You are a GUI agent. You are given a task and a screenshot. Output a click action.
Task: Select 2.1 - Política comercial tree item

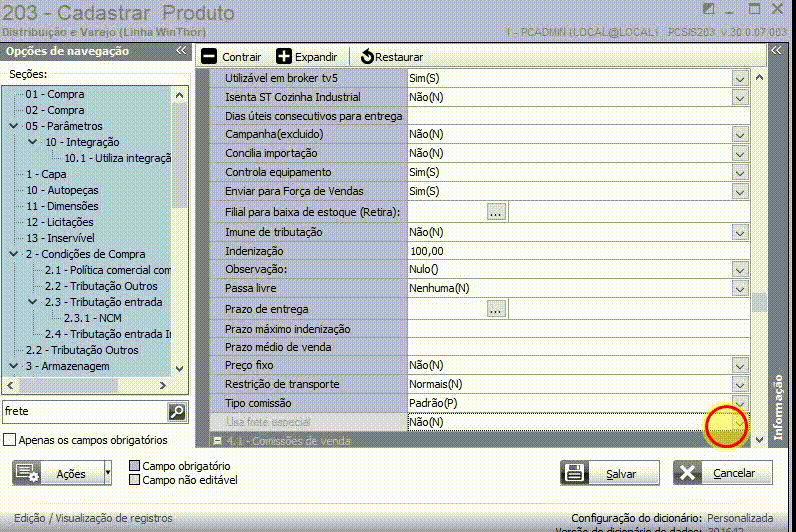click(108, 270)
